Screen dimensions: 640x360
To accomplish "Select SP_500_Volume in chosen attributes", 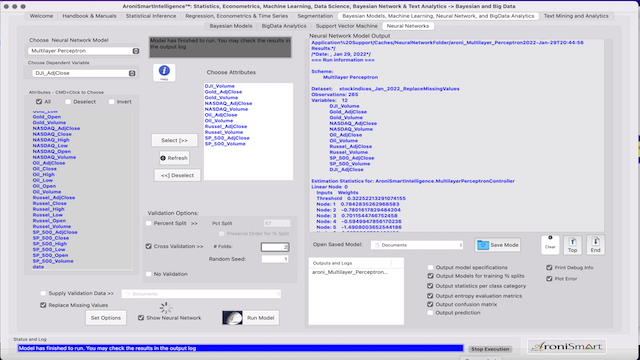I will click(225, 144).
